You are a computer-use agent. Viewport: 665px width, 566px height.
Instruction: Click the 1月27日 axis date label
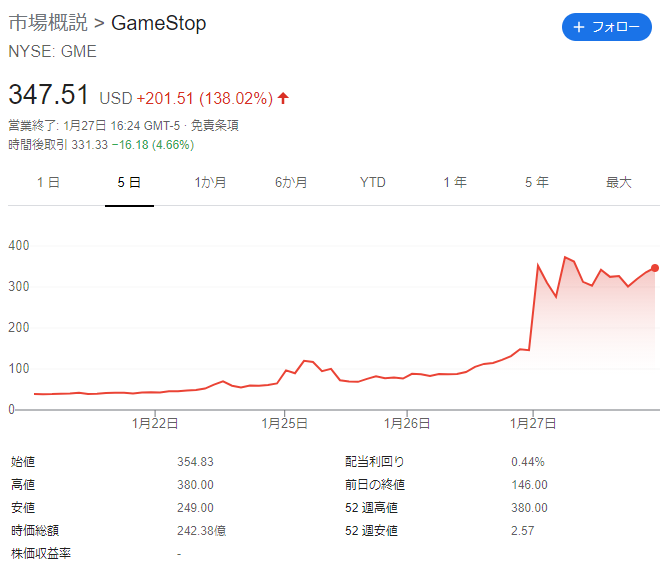point(533,424)
